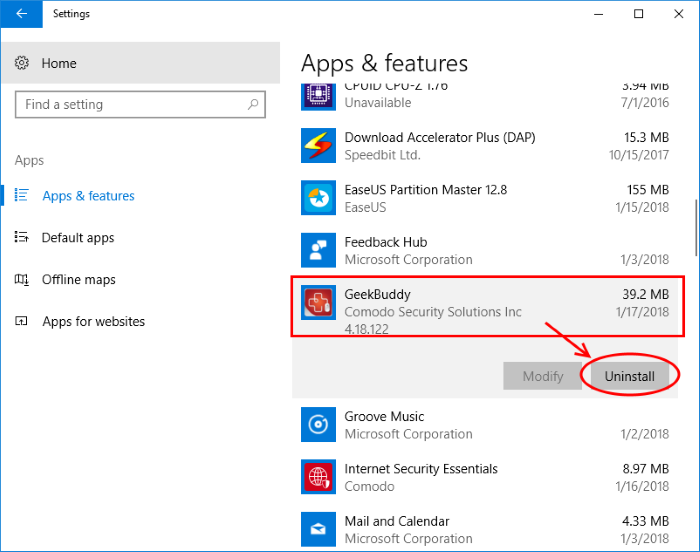Viewport: 700px width, 552px height.
Task: Click the Apps for websites sidebar icon
Action: tap(21, 321)
